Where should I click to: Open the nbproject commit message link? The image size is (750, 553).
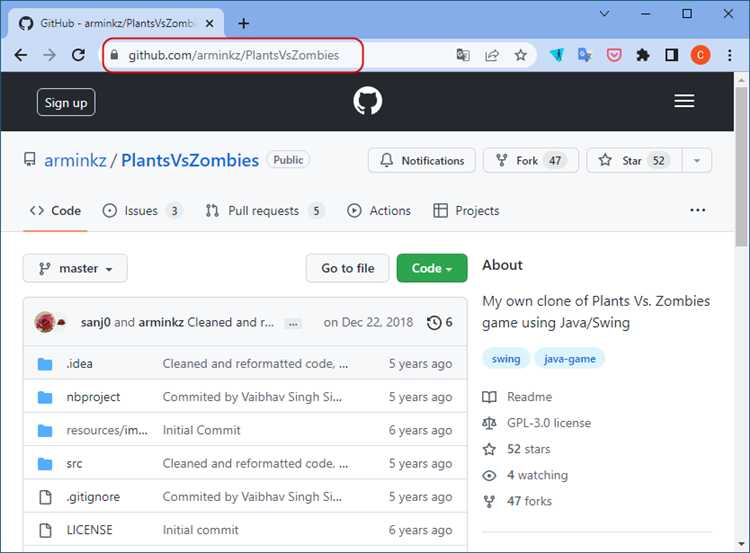coord(252,397)
